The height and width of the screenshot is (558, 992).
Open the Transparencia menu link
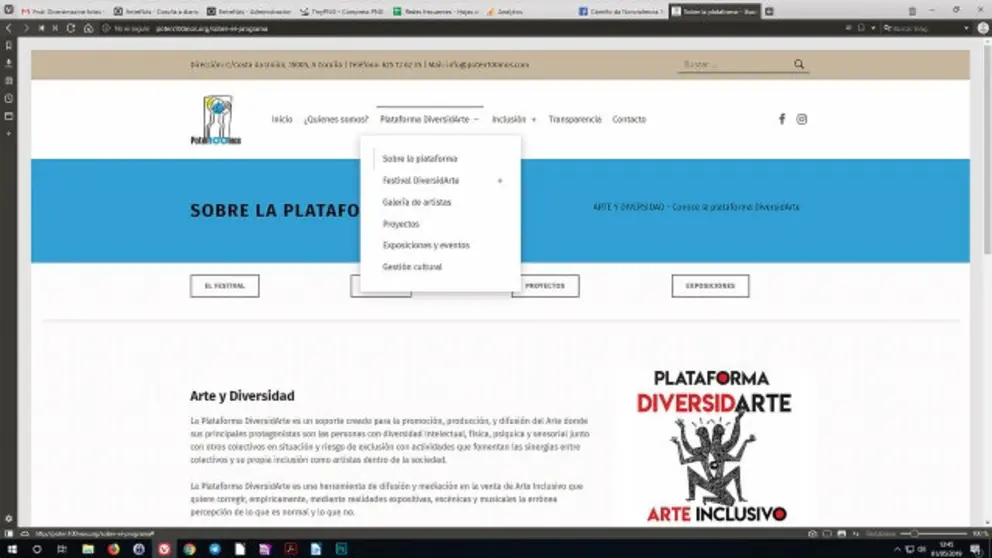tap(575, 119)
